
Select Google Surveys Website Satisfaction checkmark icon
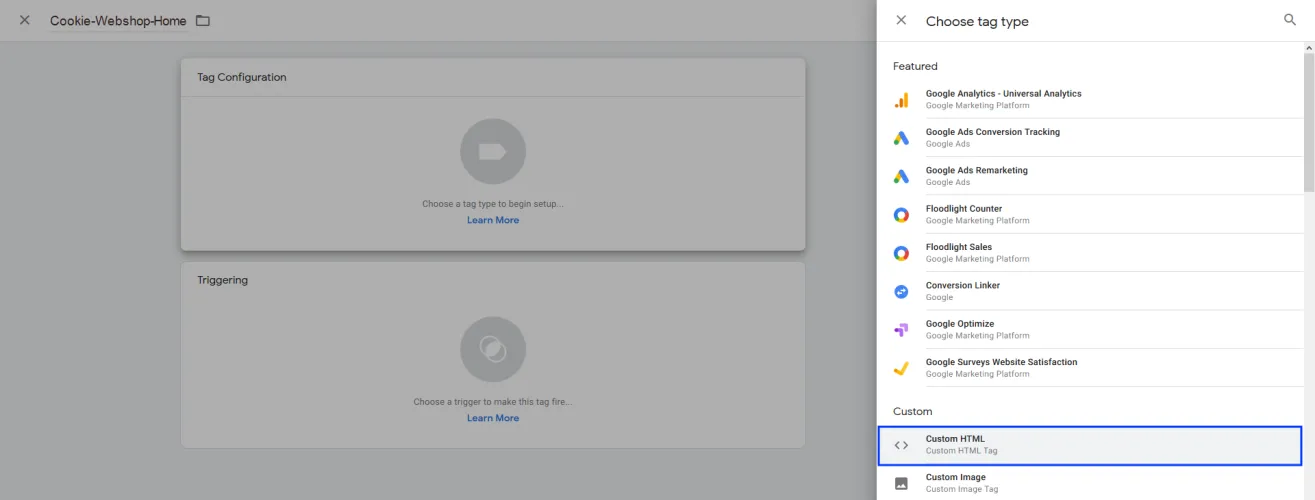901,368
